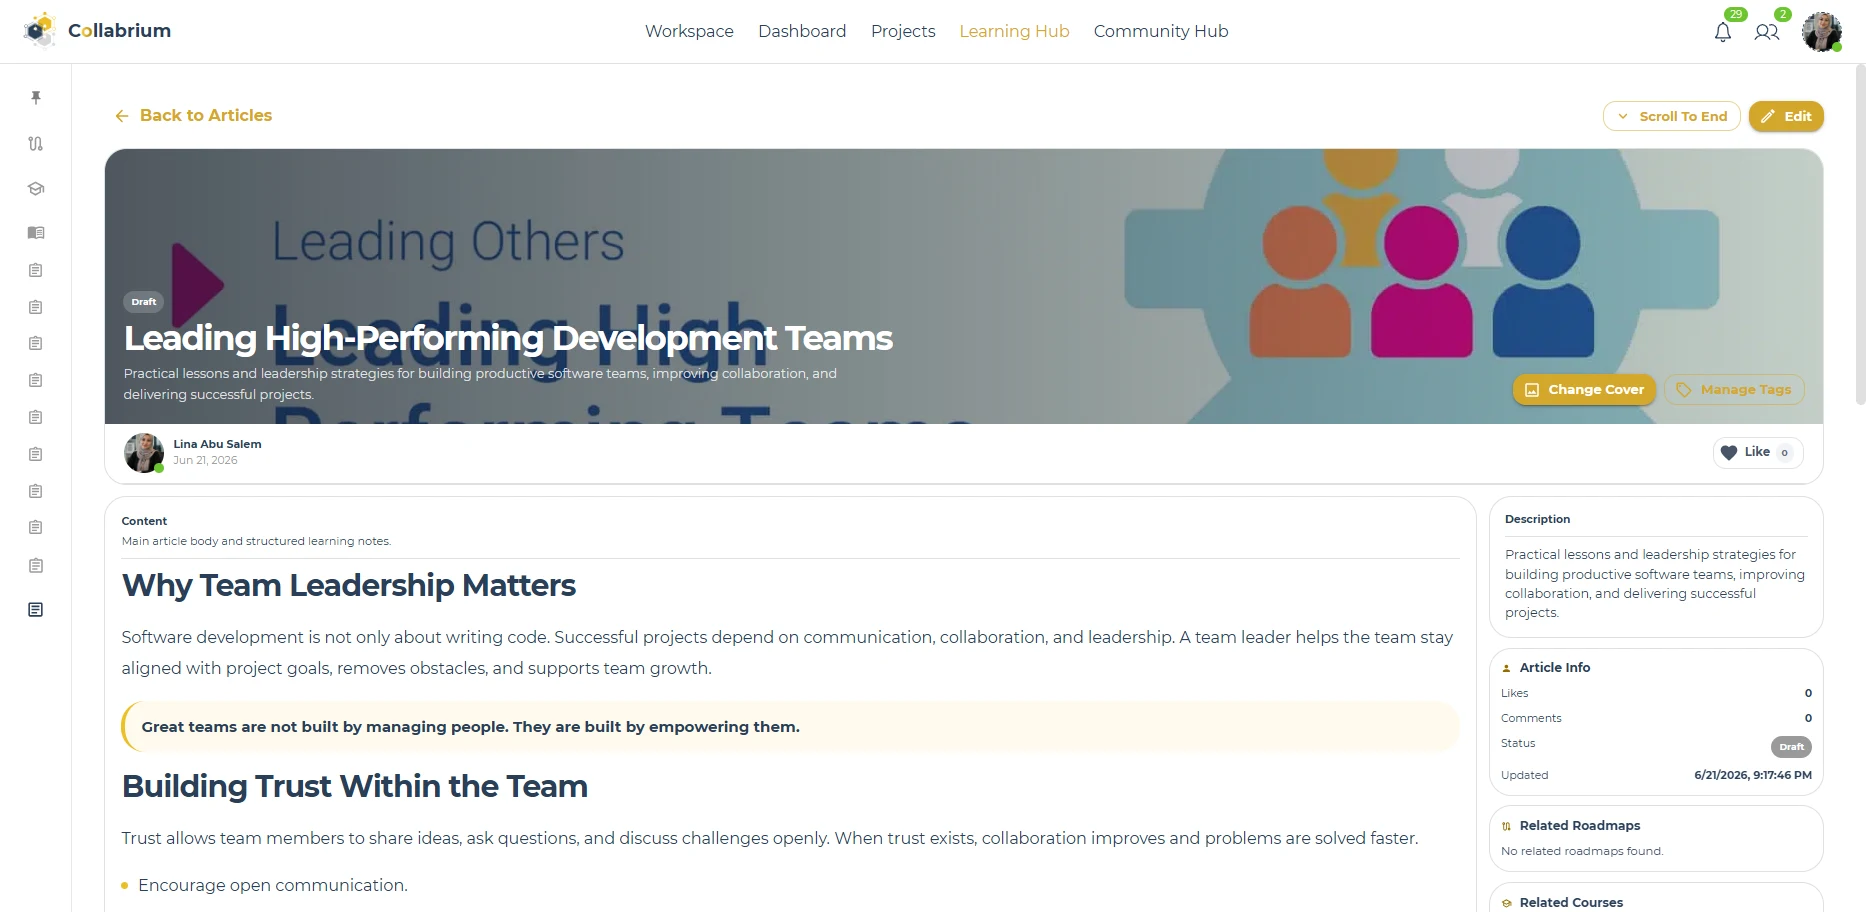The image size is (1866, 912).
Task: Go to the Workspace menu
Action: (689, 31)
